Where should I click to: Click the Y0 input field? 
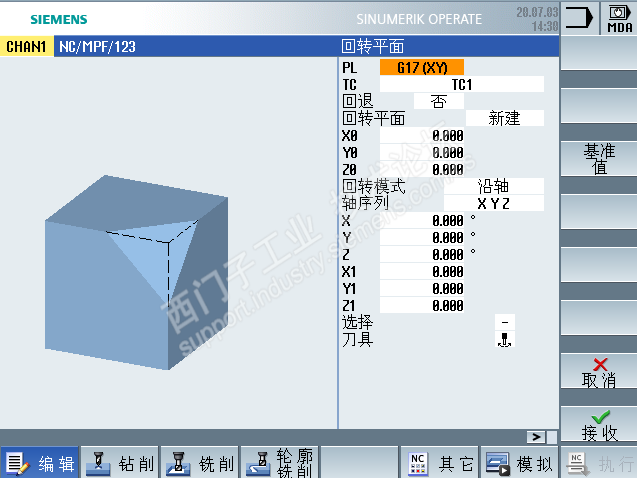coord(422,152)
